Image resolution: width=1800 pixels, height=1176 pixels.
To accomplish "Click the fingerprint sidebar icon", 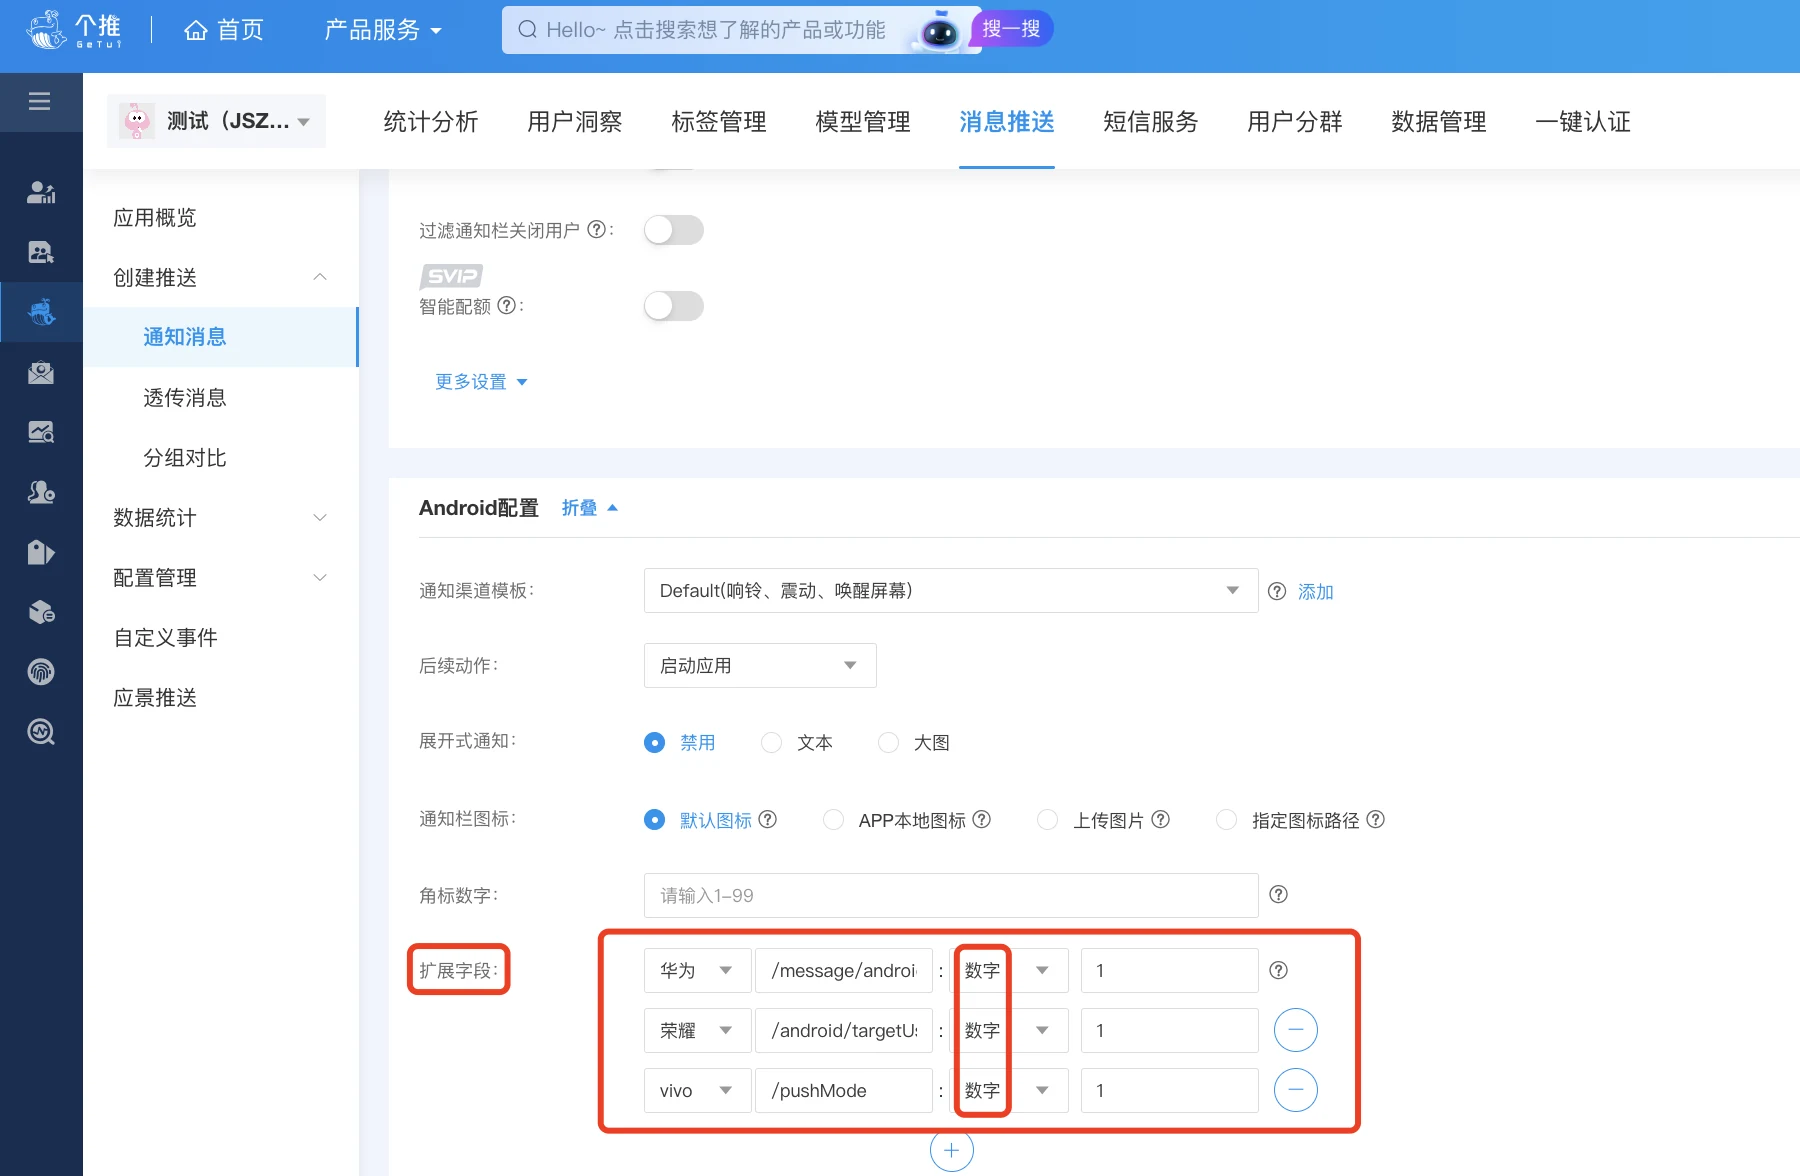I will pyautogui.click(x=41, y=672).
